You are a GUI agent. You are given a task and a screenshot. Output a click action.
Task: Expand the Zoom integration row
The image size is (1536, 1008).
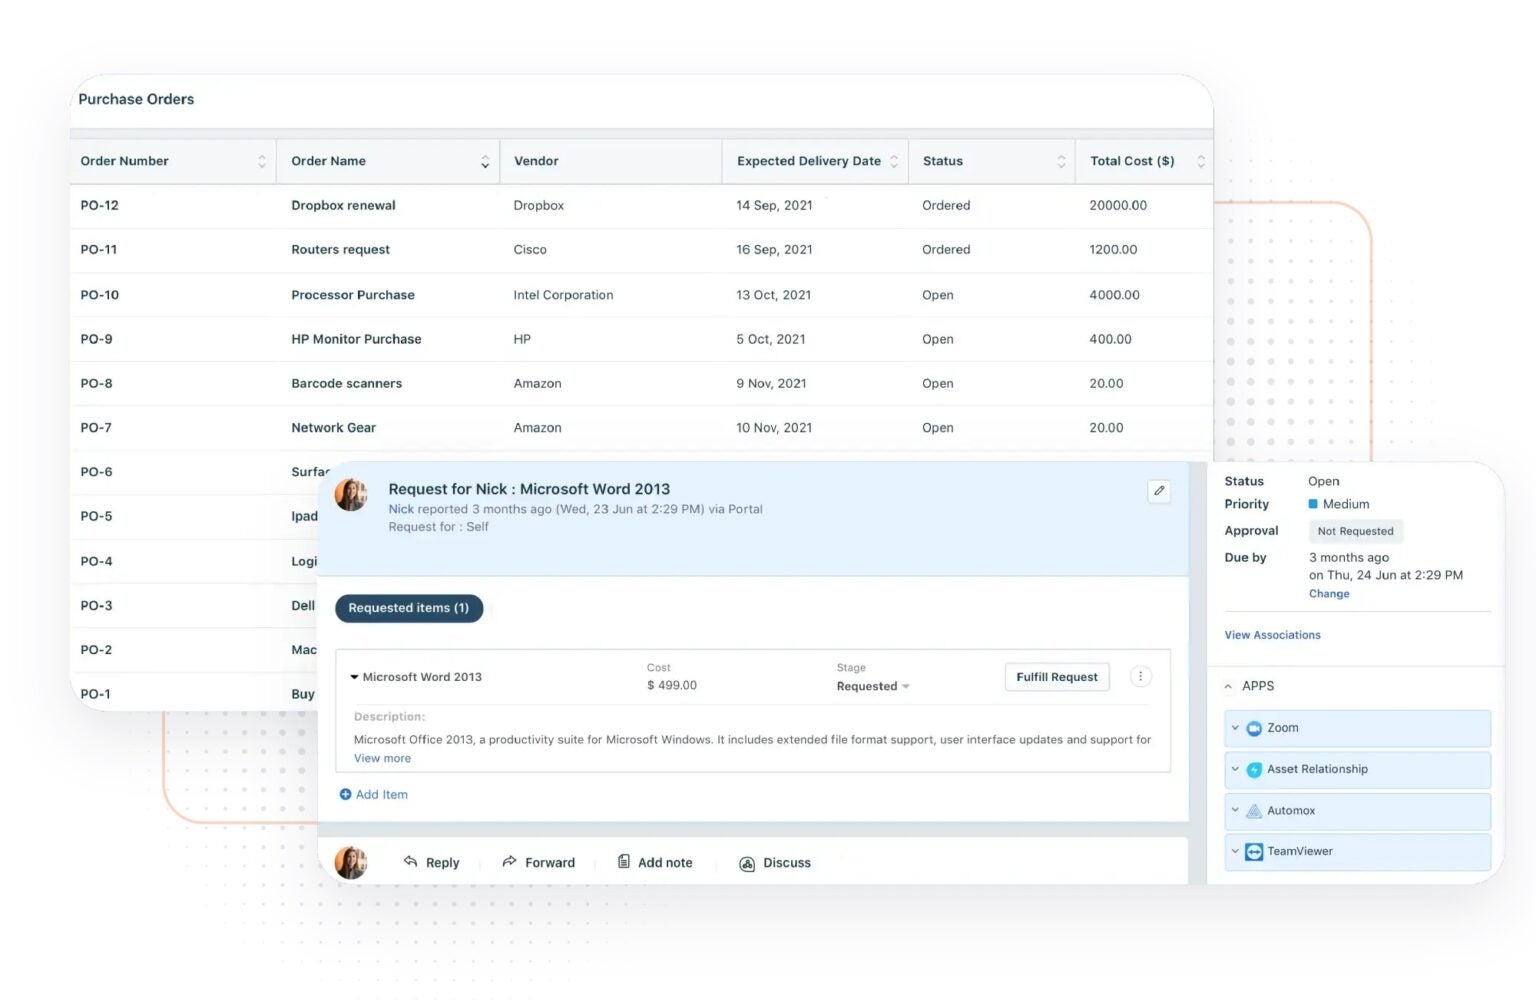pyautogui.click(x=1235, y=728)
